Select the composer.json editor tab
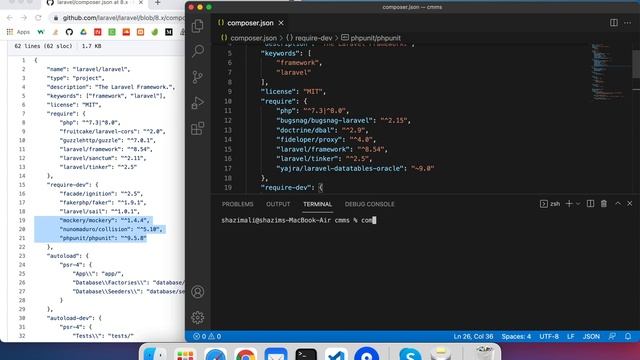Image resolution: width=640 pixels, height=360 pixels. click(x=250, y=23)
